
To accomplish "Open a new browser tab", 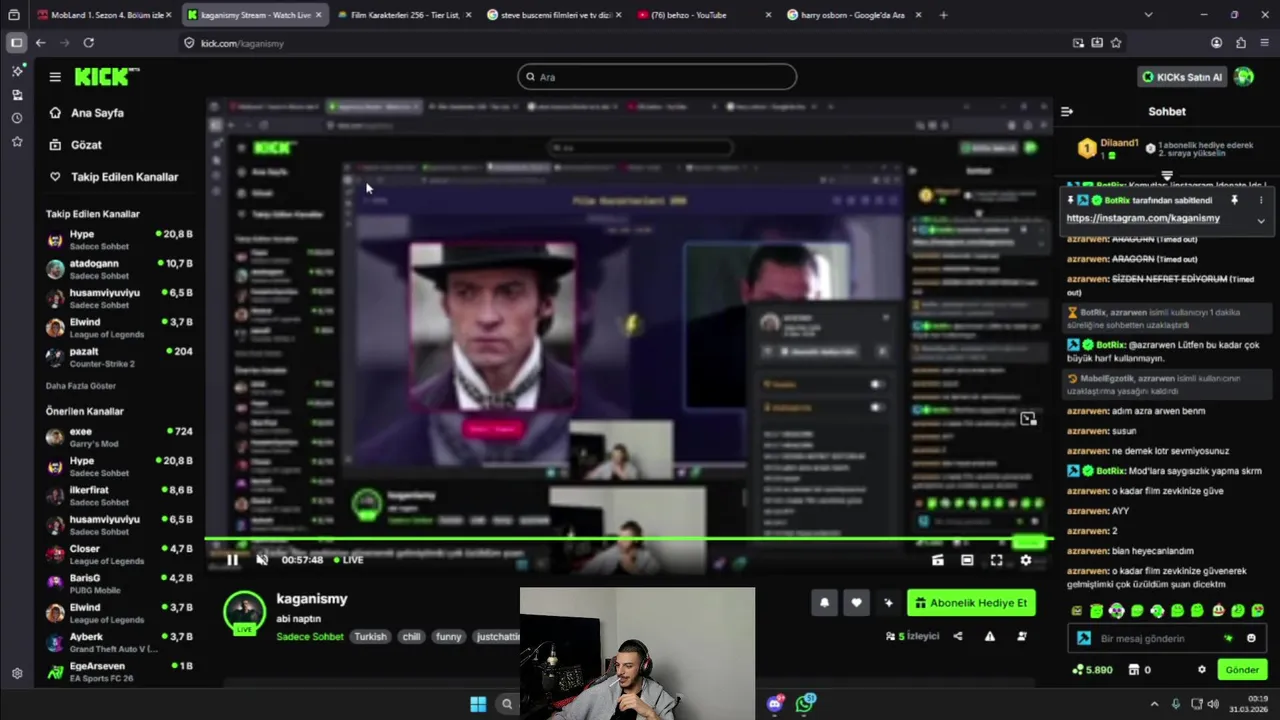I will pos(943,15).
